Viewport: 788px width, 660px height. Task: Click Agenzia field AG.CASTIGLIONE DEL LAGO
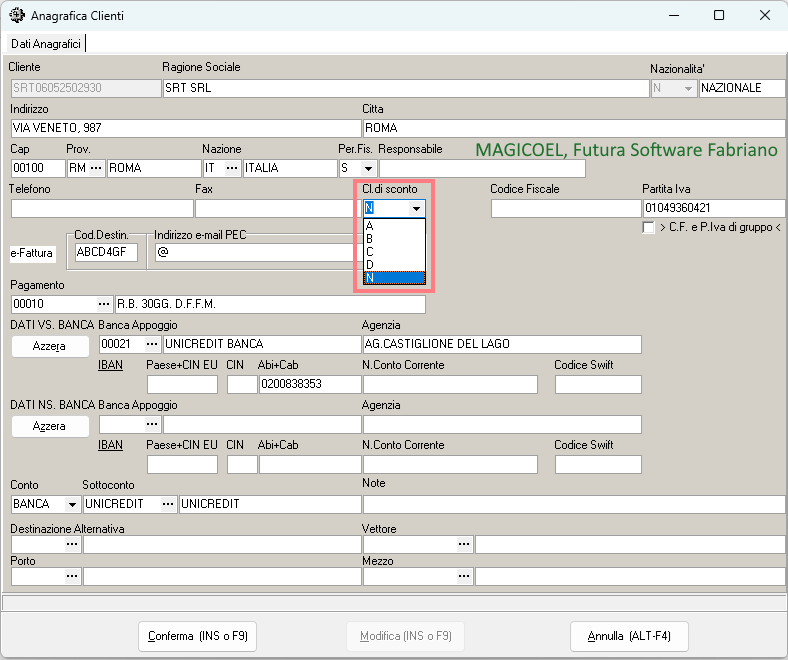(502, 344)
